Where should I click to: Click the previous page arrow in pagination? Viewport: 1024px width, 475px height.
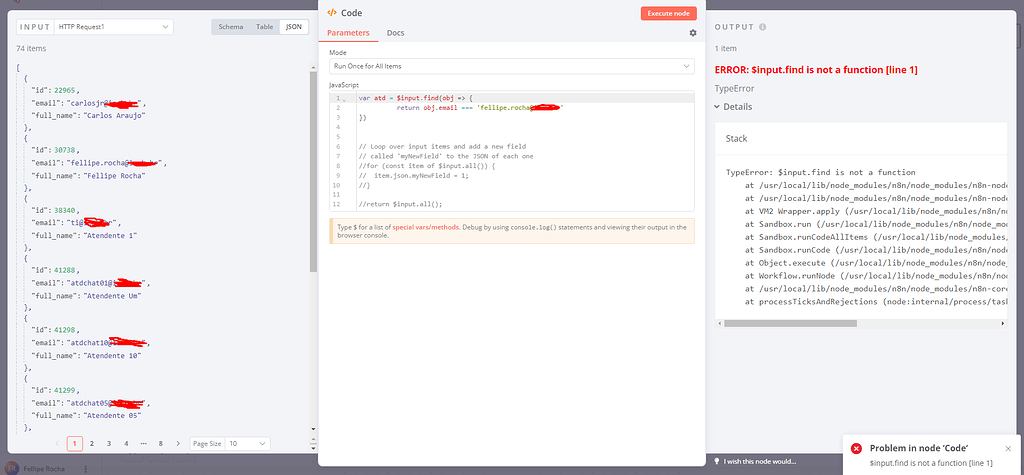tap(57, 443)
